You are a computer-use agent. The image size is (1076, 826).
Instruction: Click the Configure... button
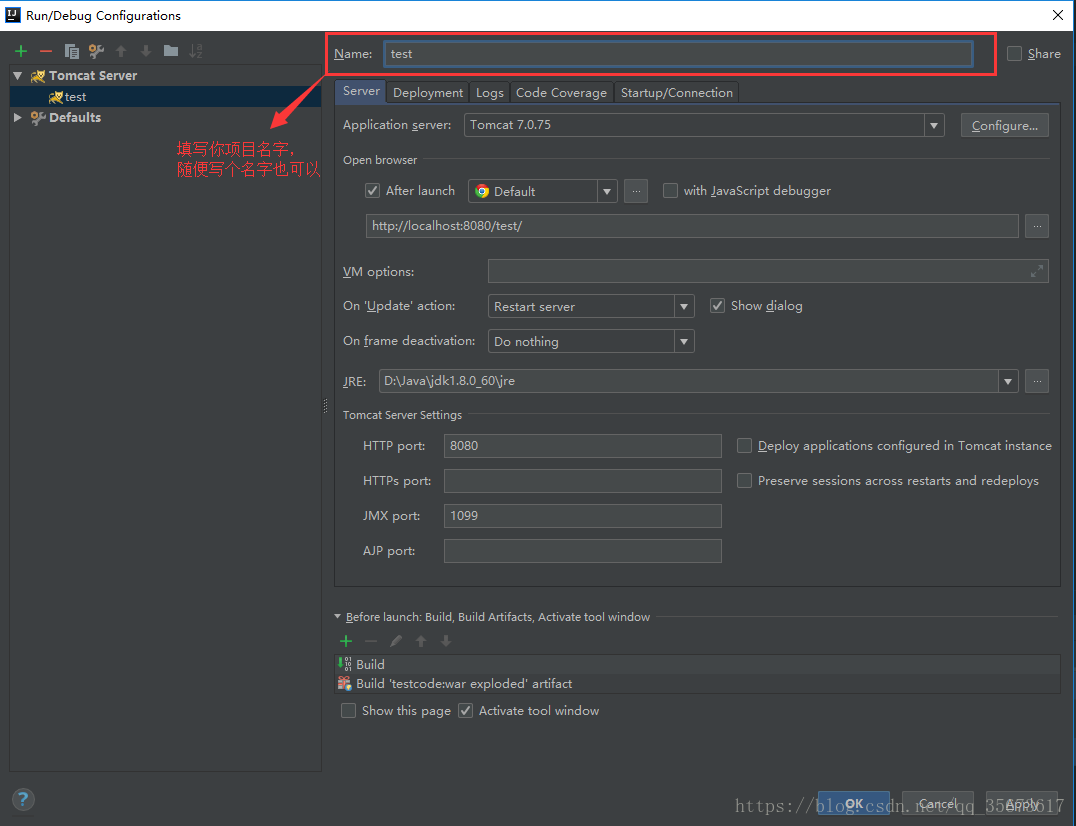[1005, 126]
